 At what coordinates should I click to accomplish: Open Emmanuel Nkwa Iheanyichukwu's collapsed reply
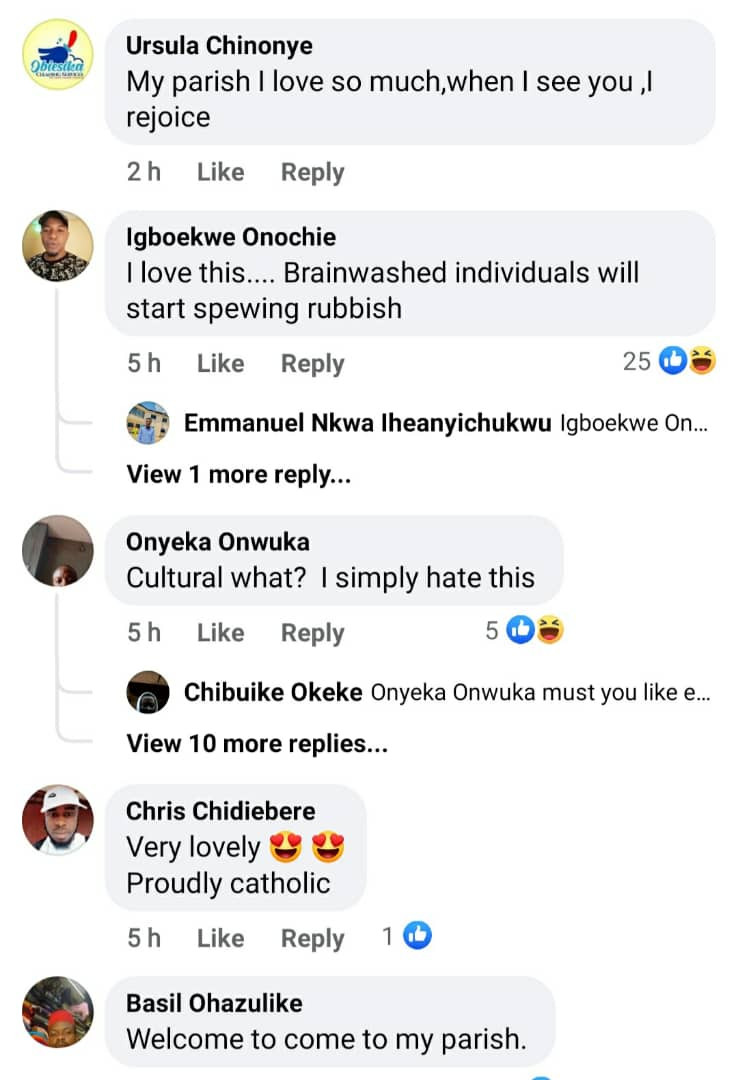[x=445, y=423]
